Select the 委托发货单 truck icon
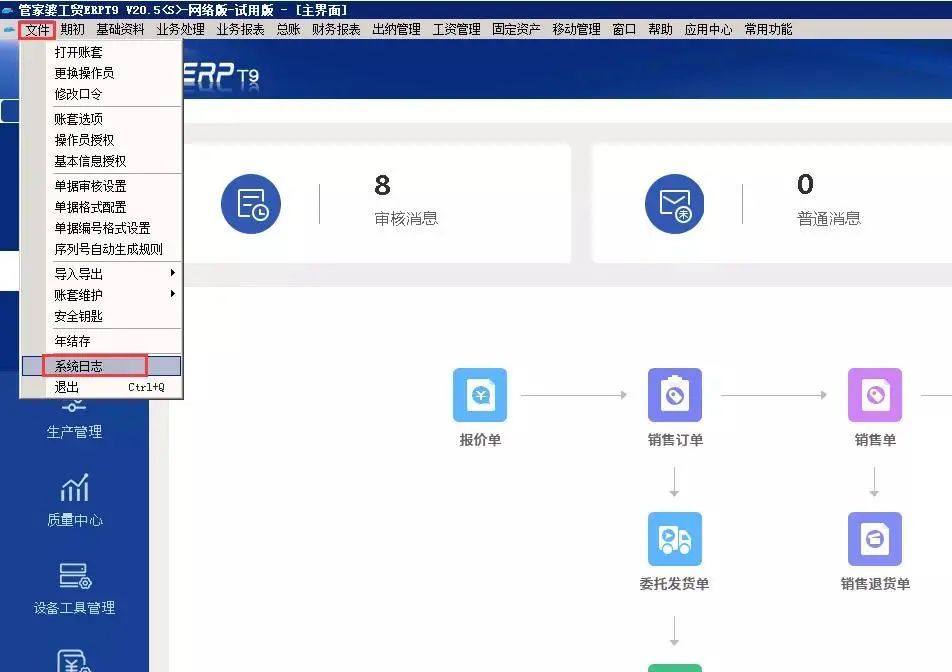Viewport: 952px width, 672px height. click(x=675, y=539)
